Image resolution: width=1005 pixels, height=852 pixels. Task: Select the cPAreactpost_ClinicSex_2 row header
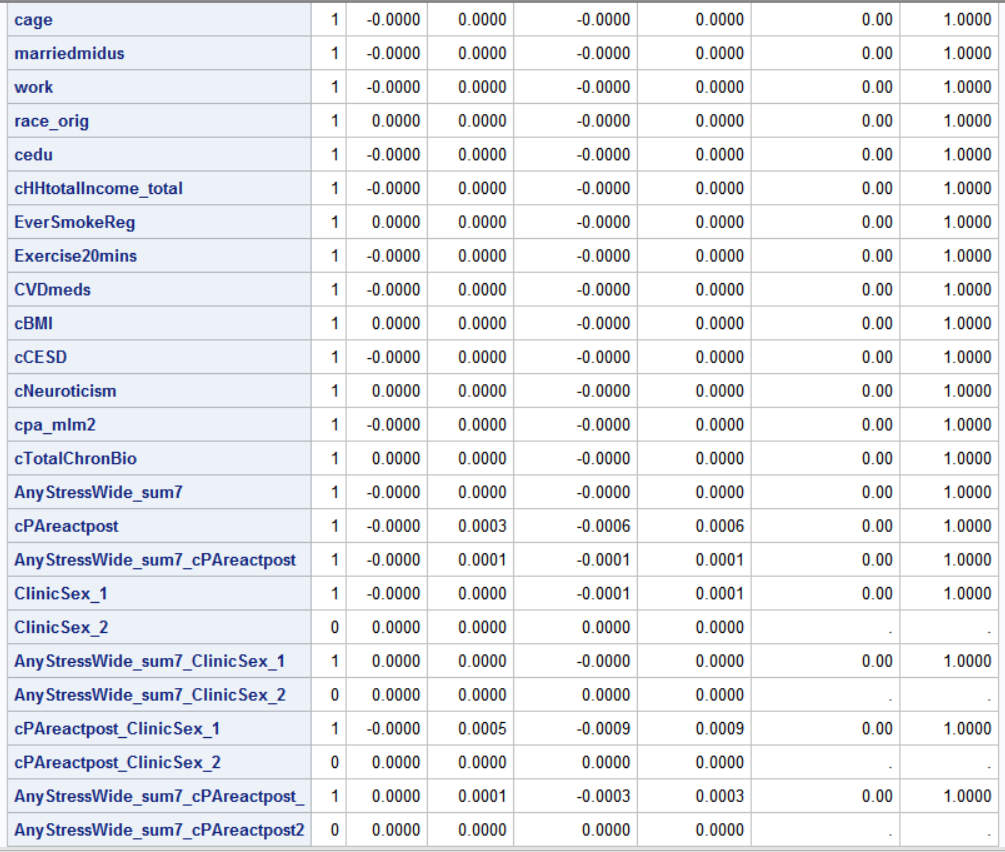(117, 763)
